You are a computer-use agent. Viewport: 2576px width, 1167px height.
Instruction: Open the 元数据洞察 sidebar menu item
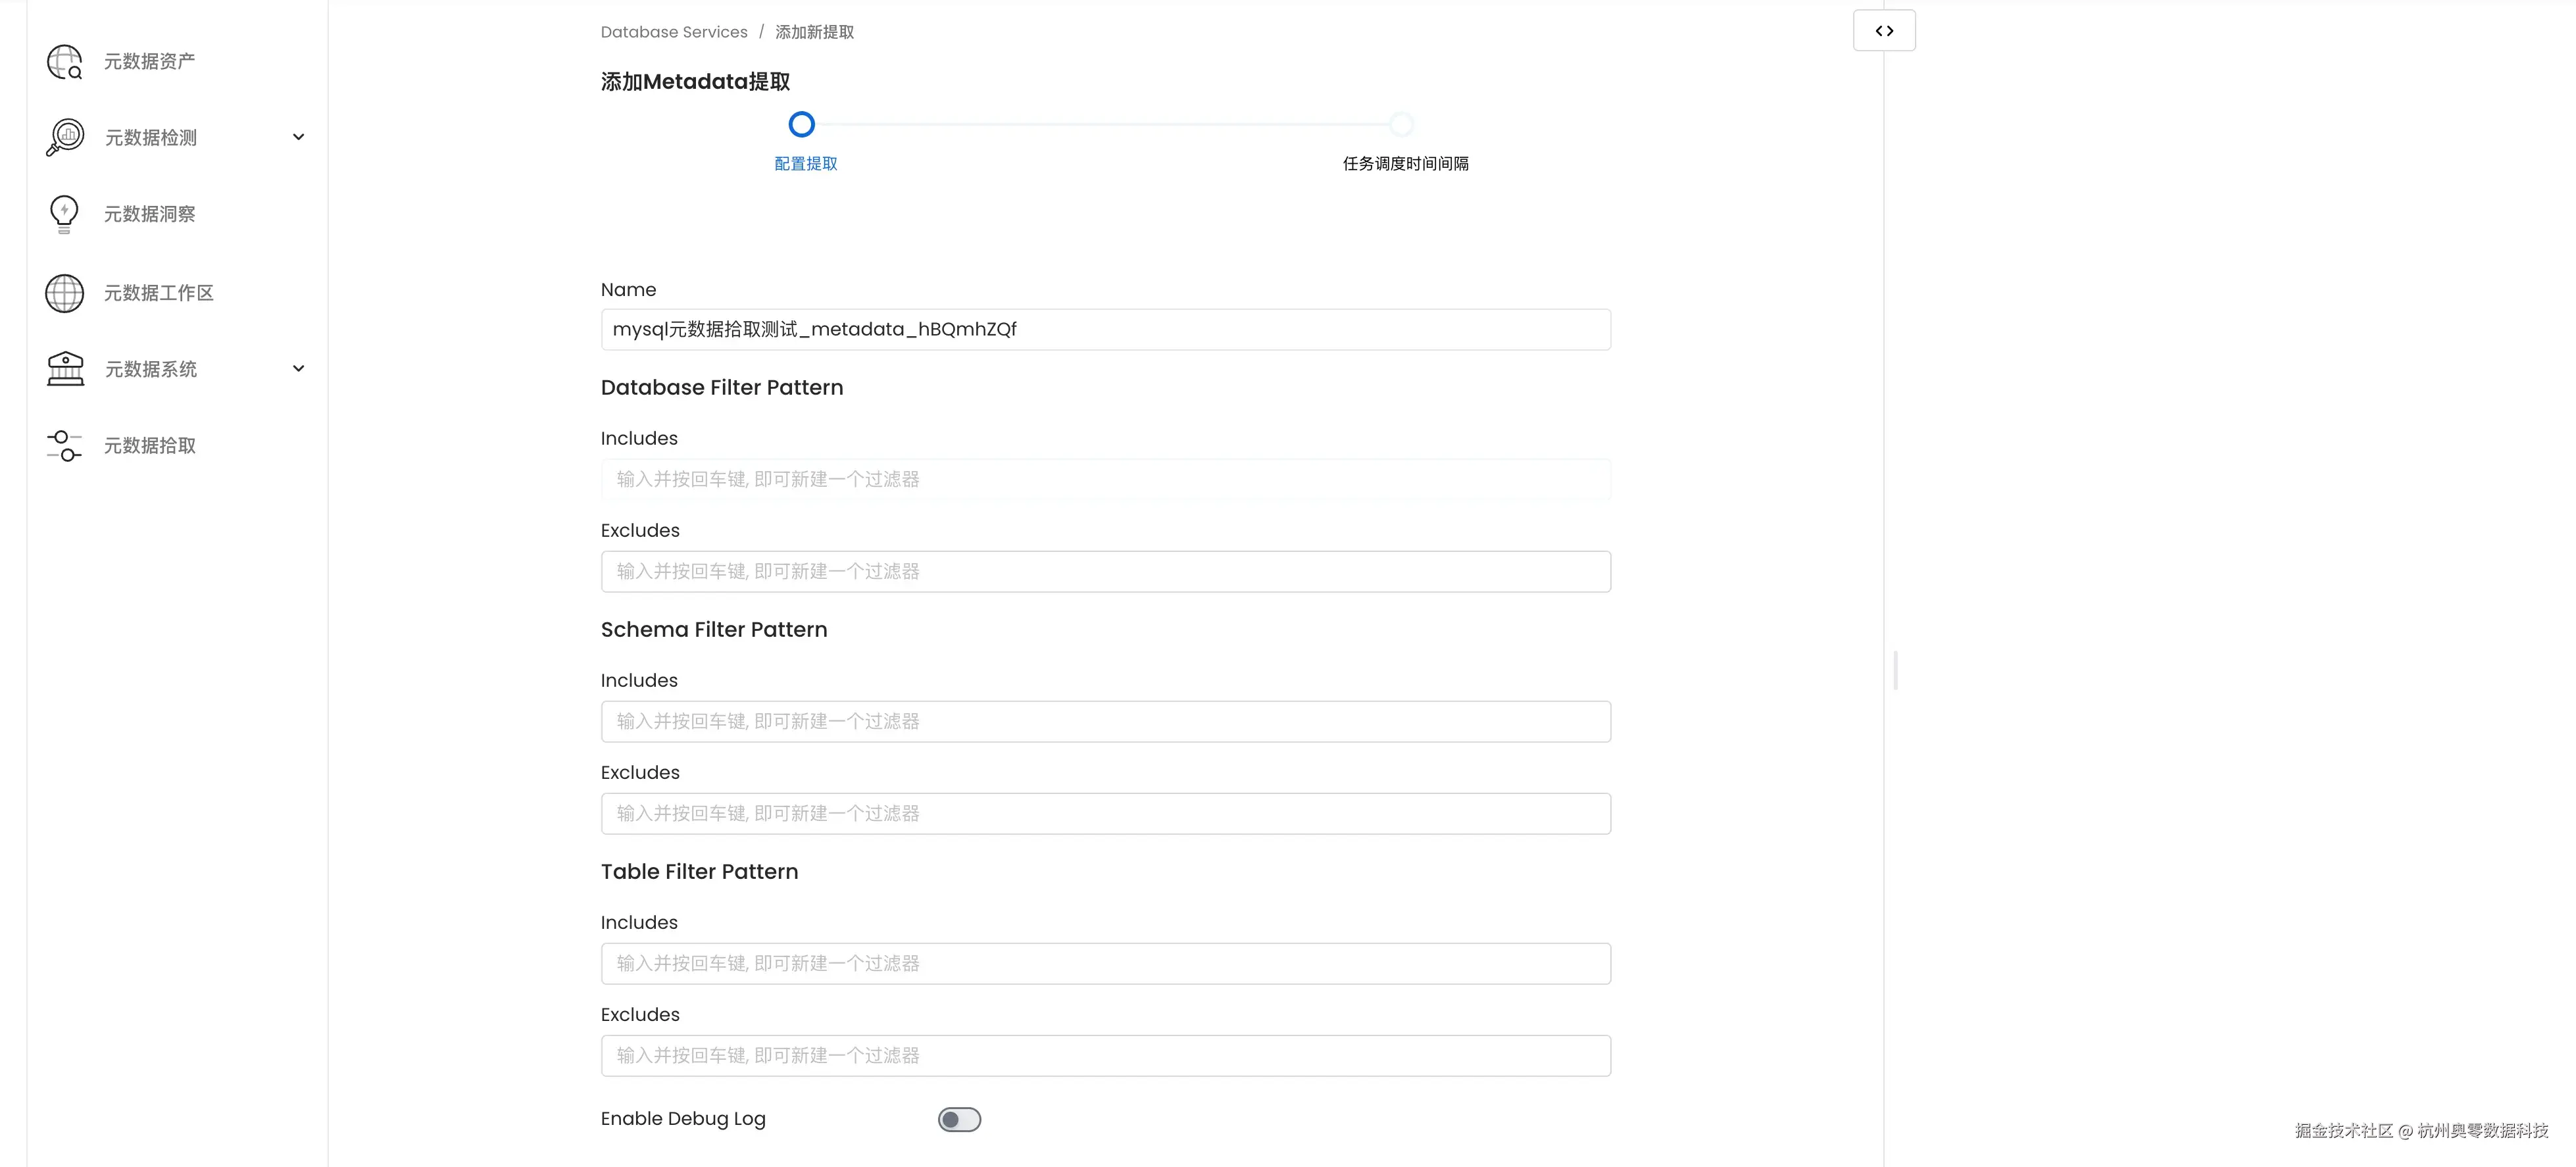coord(150,214)
